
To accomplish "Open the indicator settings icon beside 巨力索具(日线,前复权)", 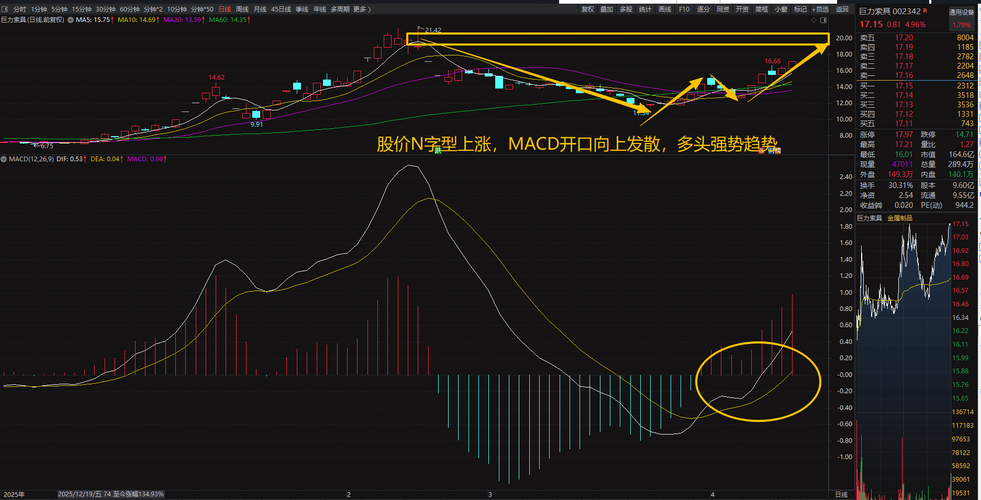I will click(71, 20).
